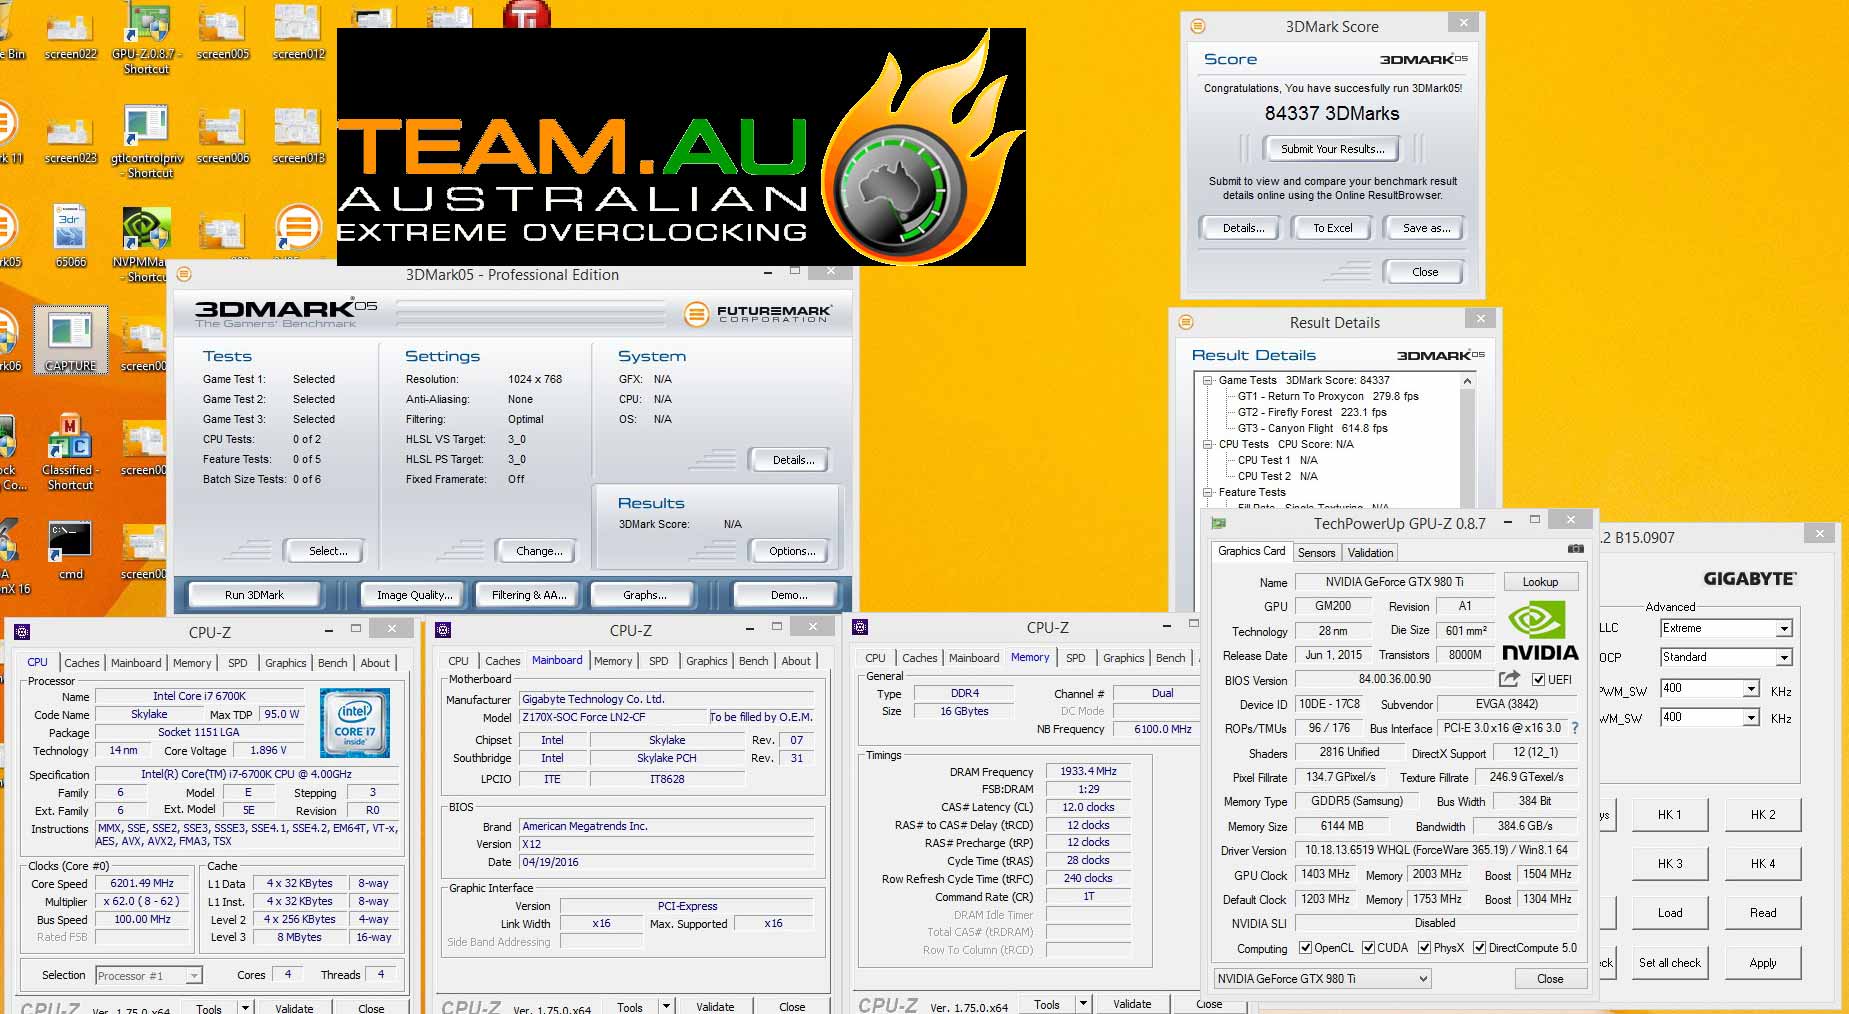
Task: Collapse the Feature Tests tree node
Action: (1208, 492)
